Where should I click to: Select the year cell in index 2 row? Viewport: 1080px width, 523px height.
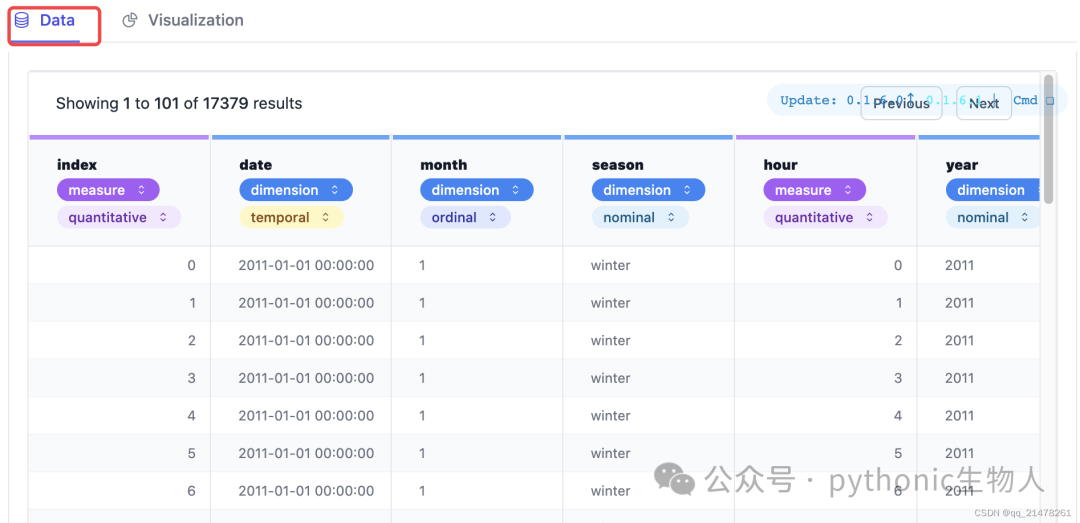point(978,340)
